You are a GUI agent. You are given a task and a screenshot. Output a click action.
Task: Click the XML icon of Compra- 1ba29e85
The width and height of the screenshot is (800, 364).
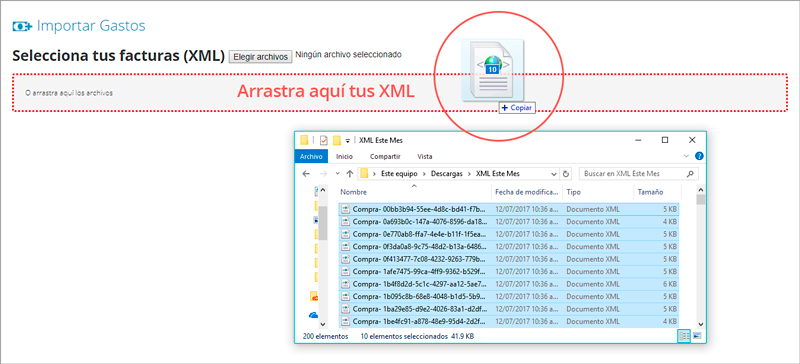coord(346,309)
